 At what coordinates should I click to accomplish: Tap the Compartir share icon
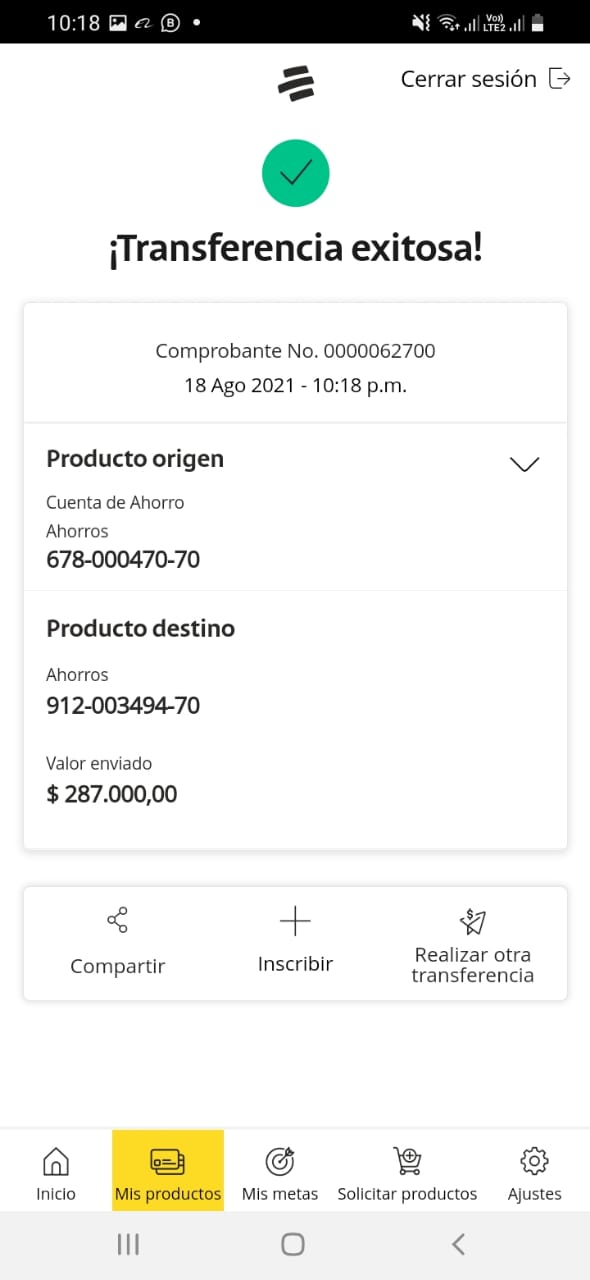117,920
